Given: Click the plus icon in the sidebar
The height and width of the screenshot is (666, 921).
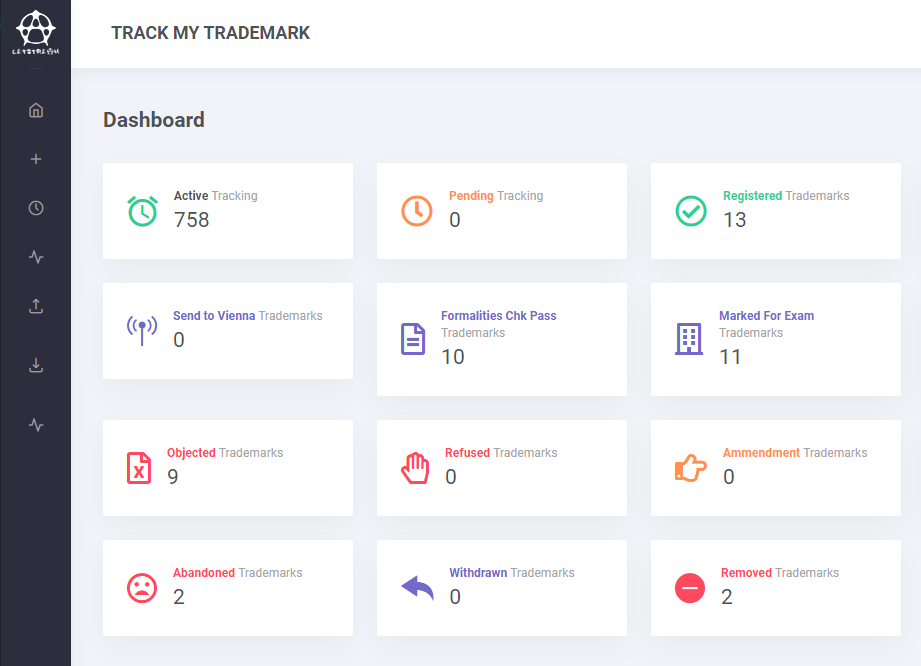Looking at the screenshot, I should [x=36, y=159].
